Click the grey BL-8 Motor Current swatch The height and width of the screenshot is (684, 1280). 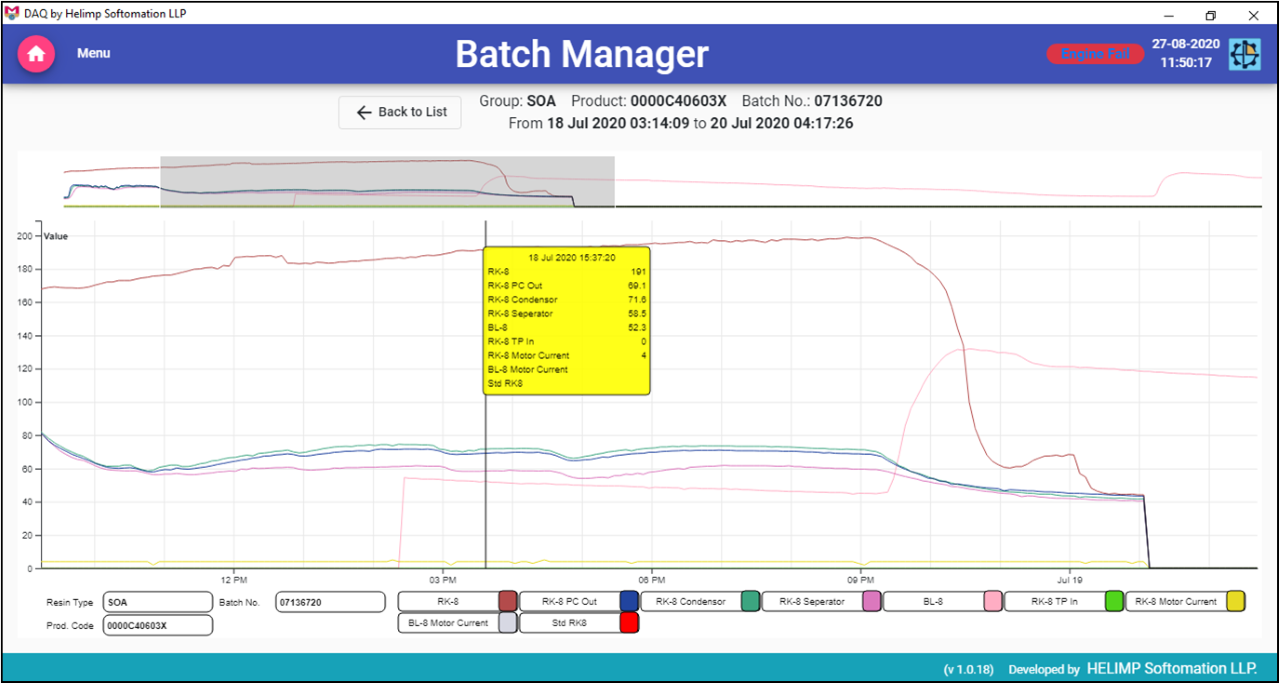tap(508, 623)
